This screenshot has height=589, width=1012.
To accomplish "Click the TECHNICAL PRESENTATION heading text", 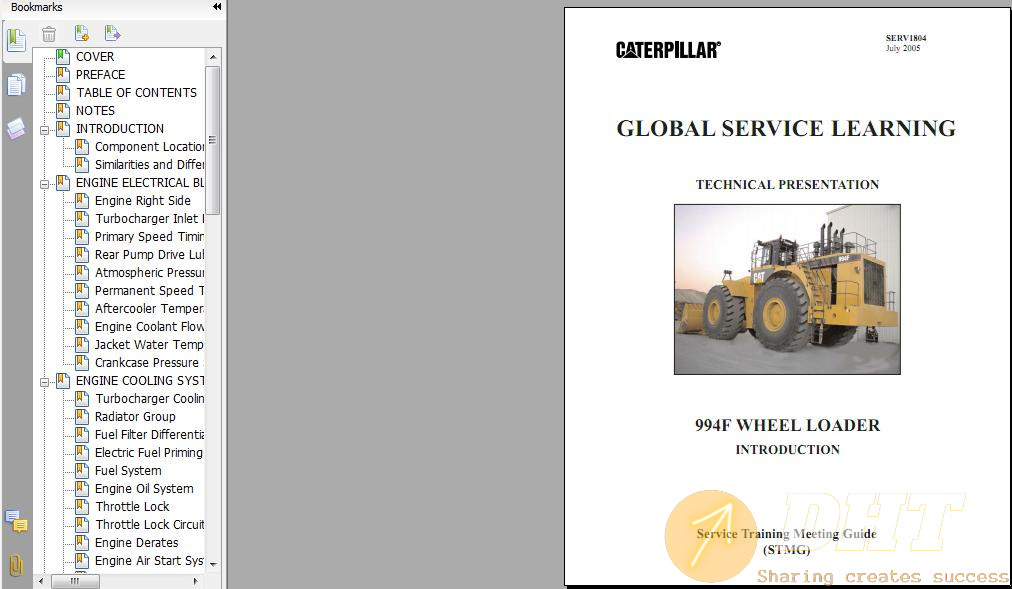I will [x=787, y=185].
